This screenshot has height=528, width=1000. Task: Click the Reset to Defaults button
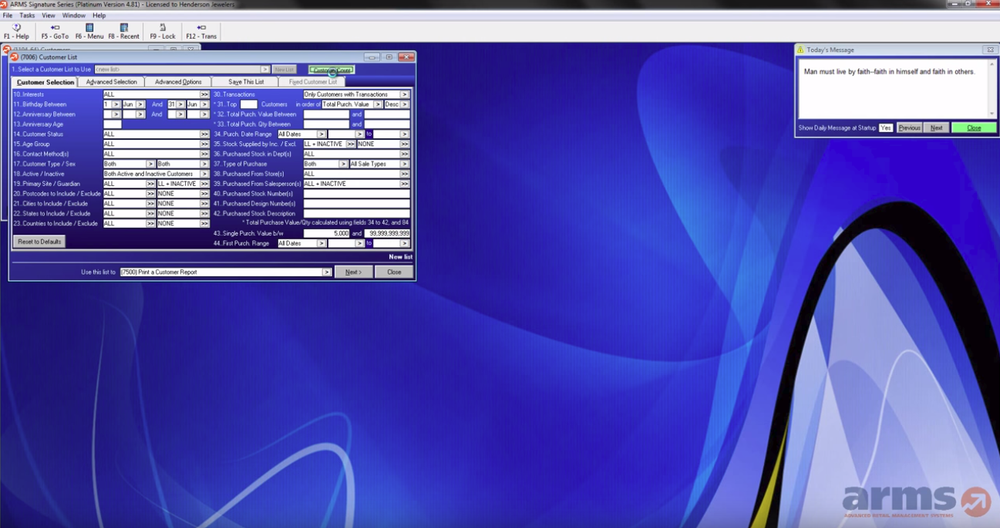click(39, 242)
